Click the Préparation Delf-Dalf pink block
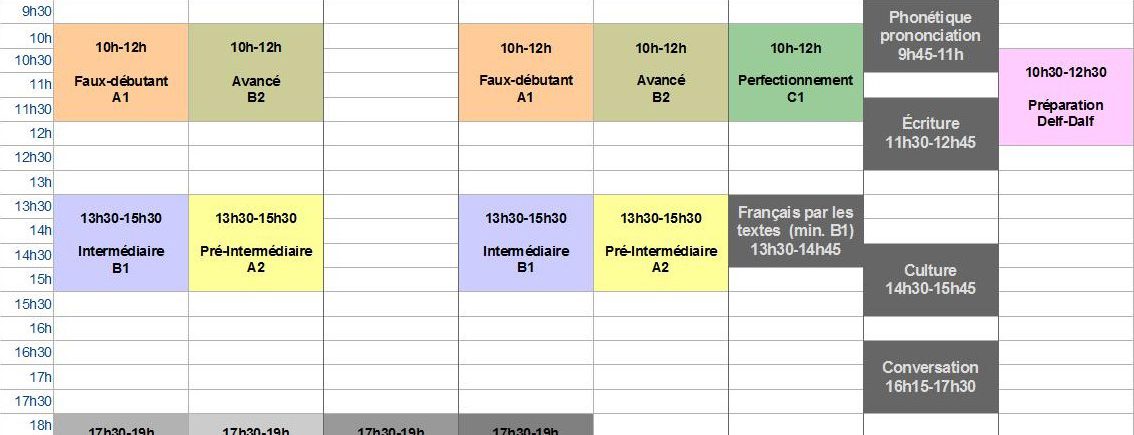1134x435 pixels. point(1066,97)
